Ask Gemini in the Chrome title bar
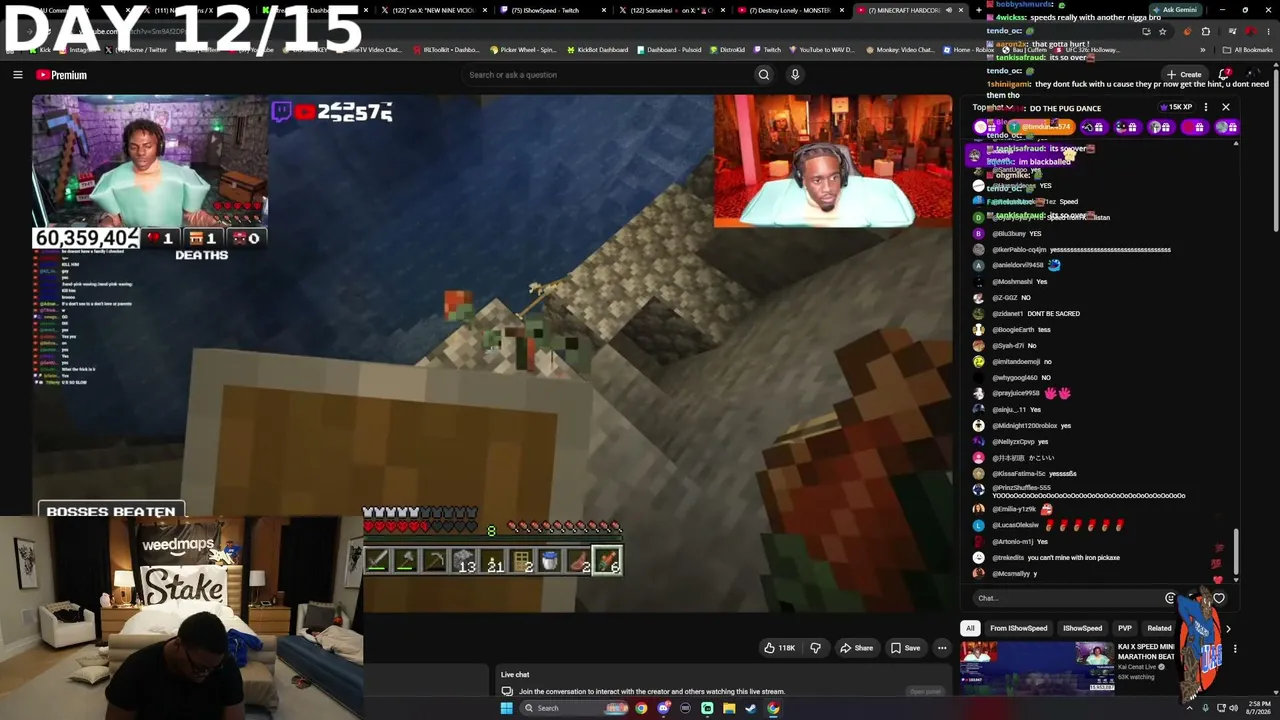 1175,10
